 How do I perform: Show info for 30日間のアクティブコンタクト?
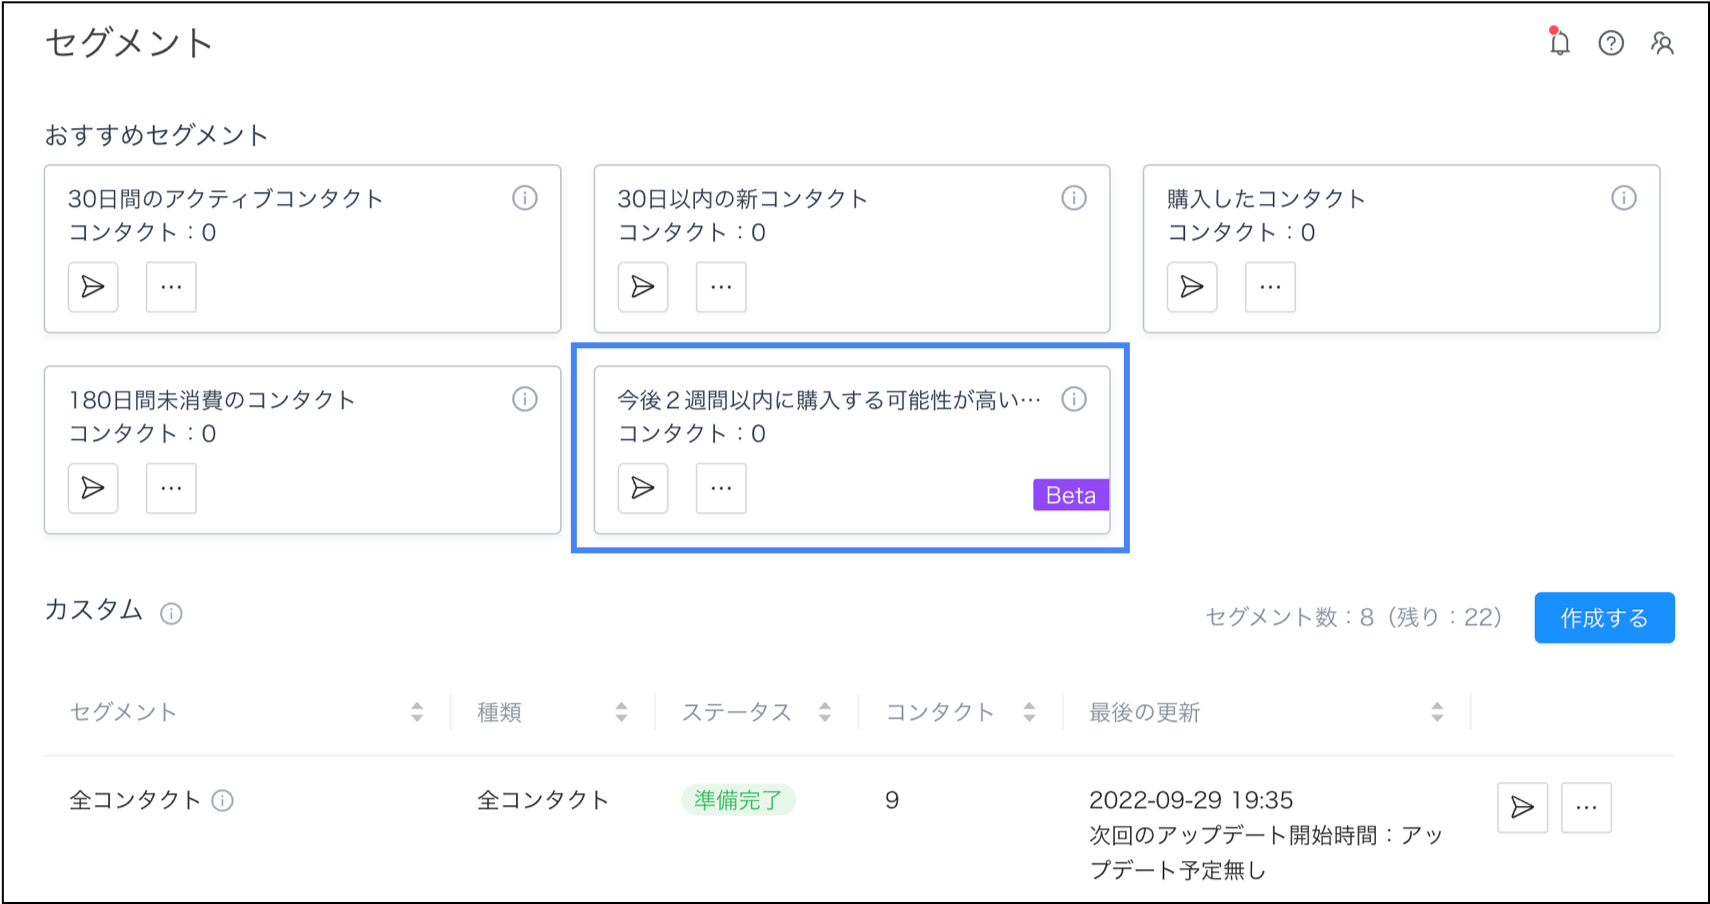(x=525, y=198)
